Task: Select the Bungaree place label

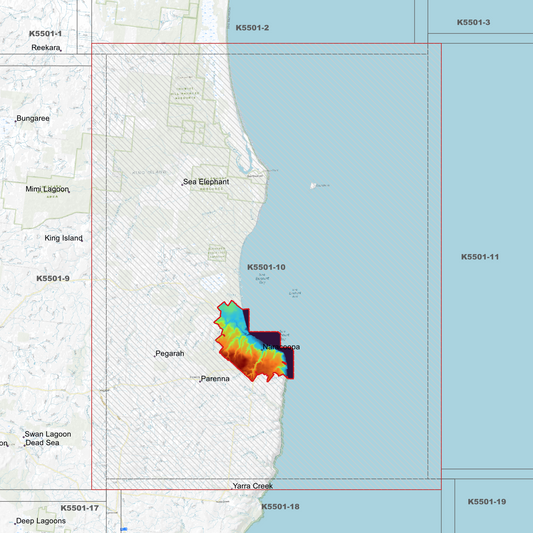Action: [x=33, y=118]
